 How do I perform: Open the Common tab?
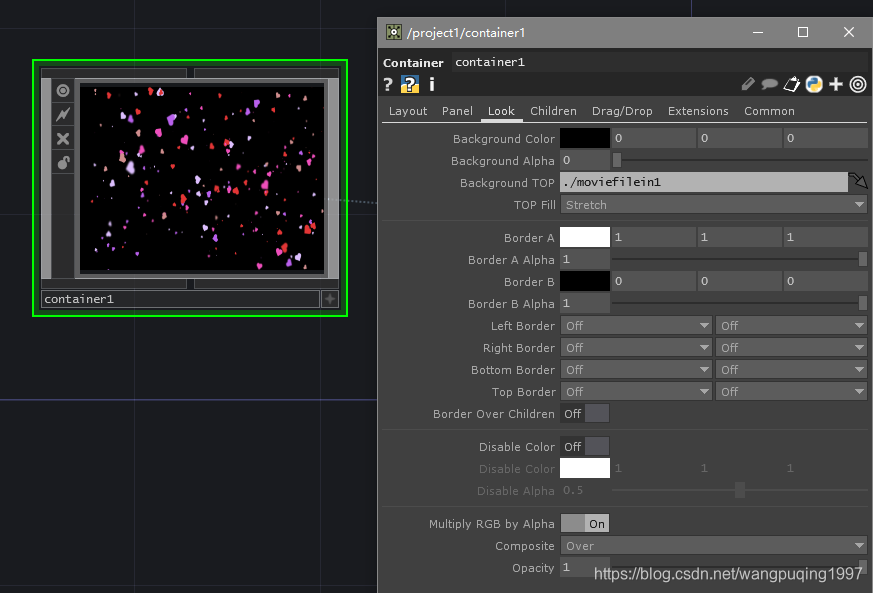coord(769,111)
